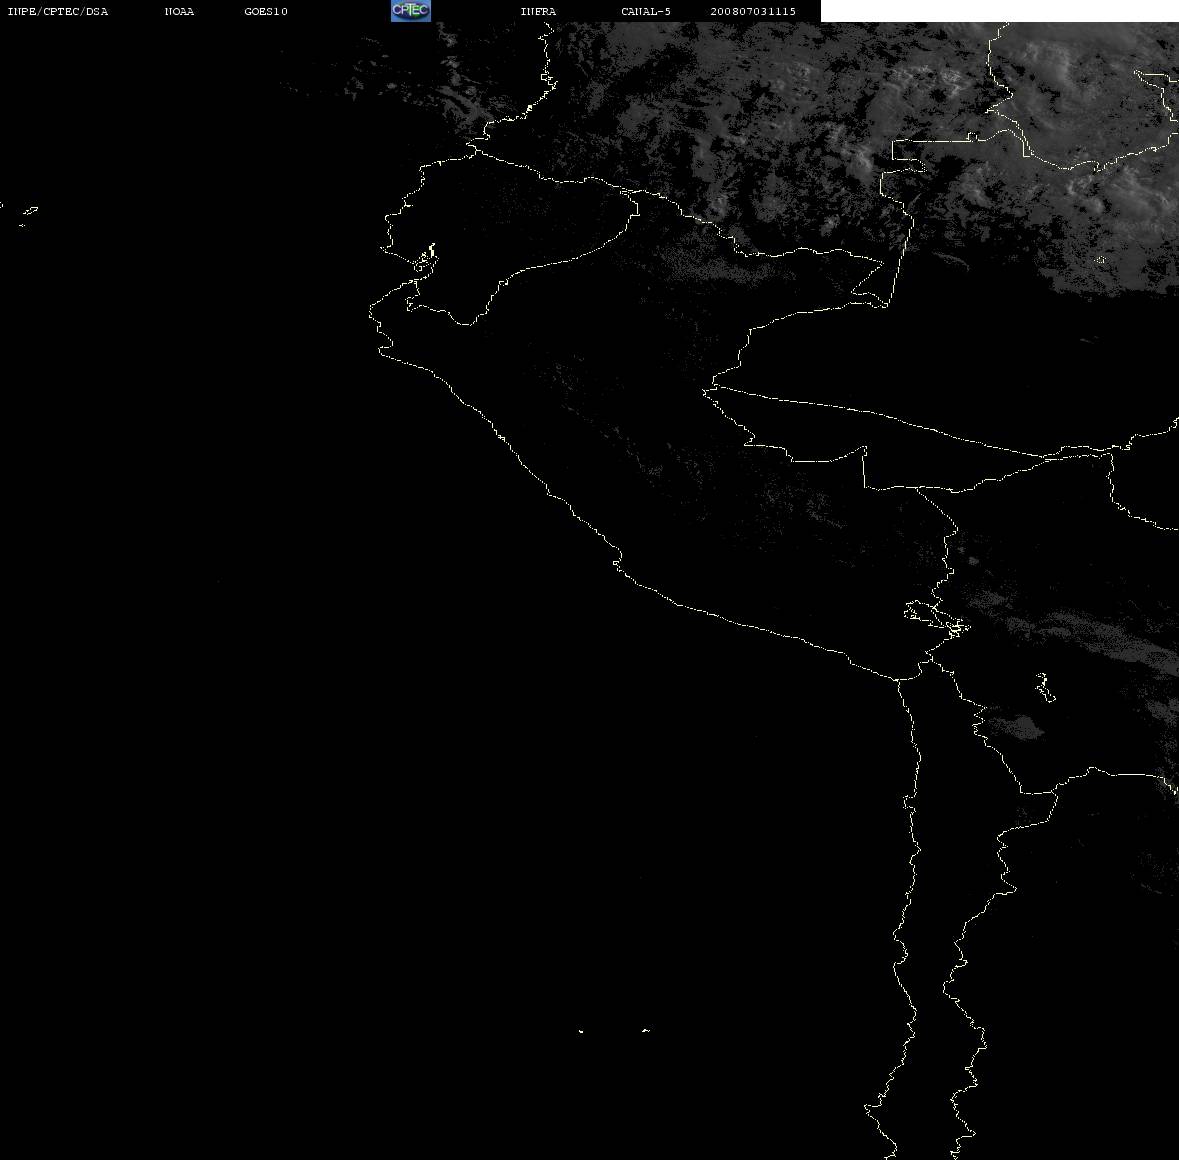
Task: Select the NOAA label in header
Action: click(x=179, y=11)
